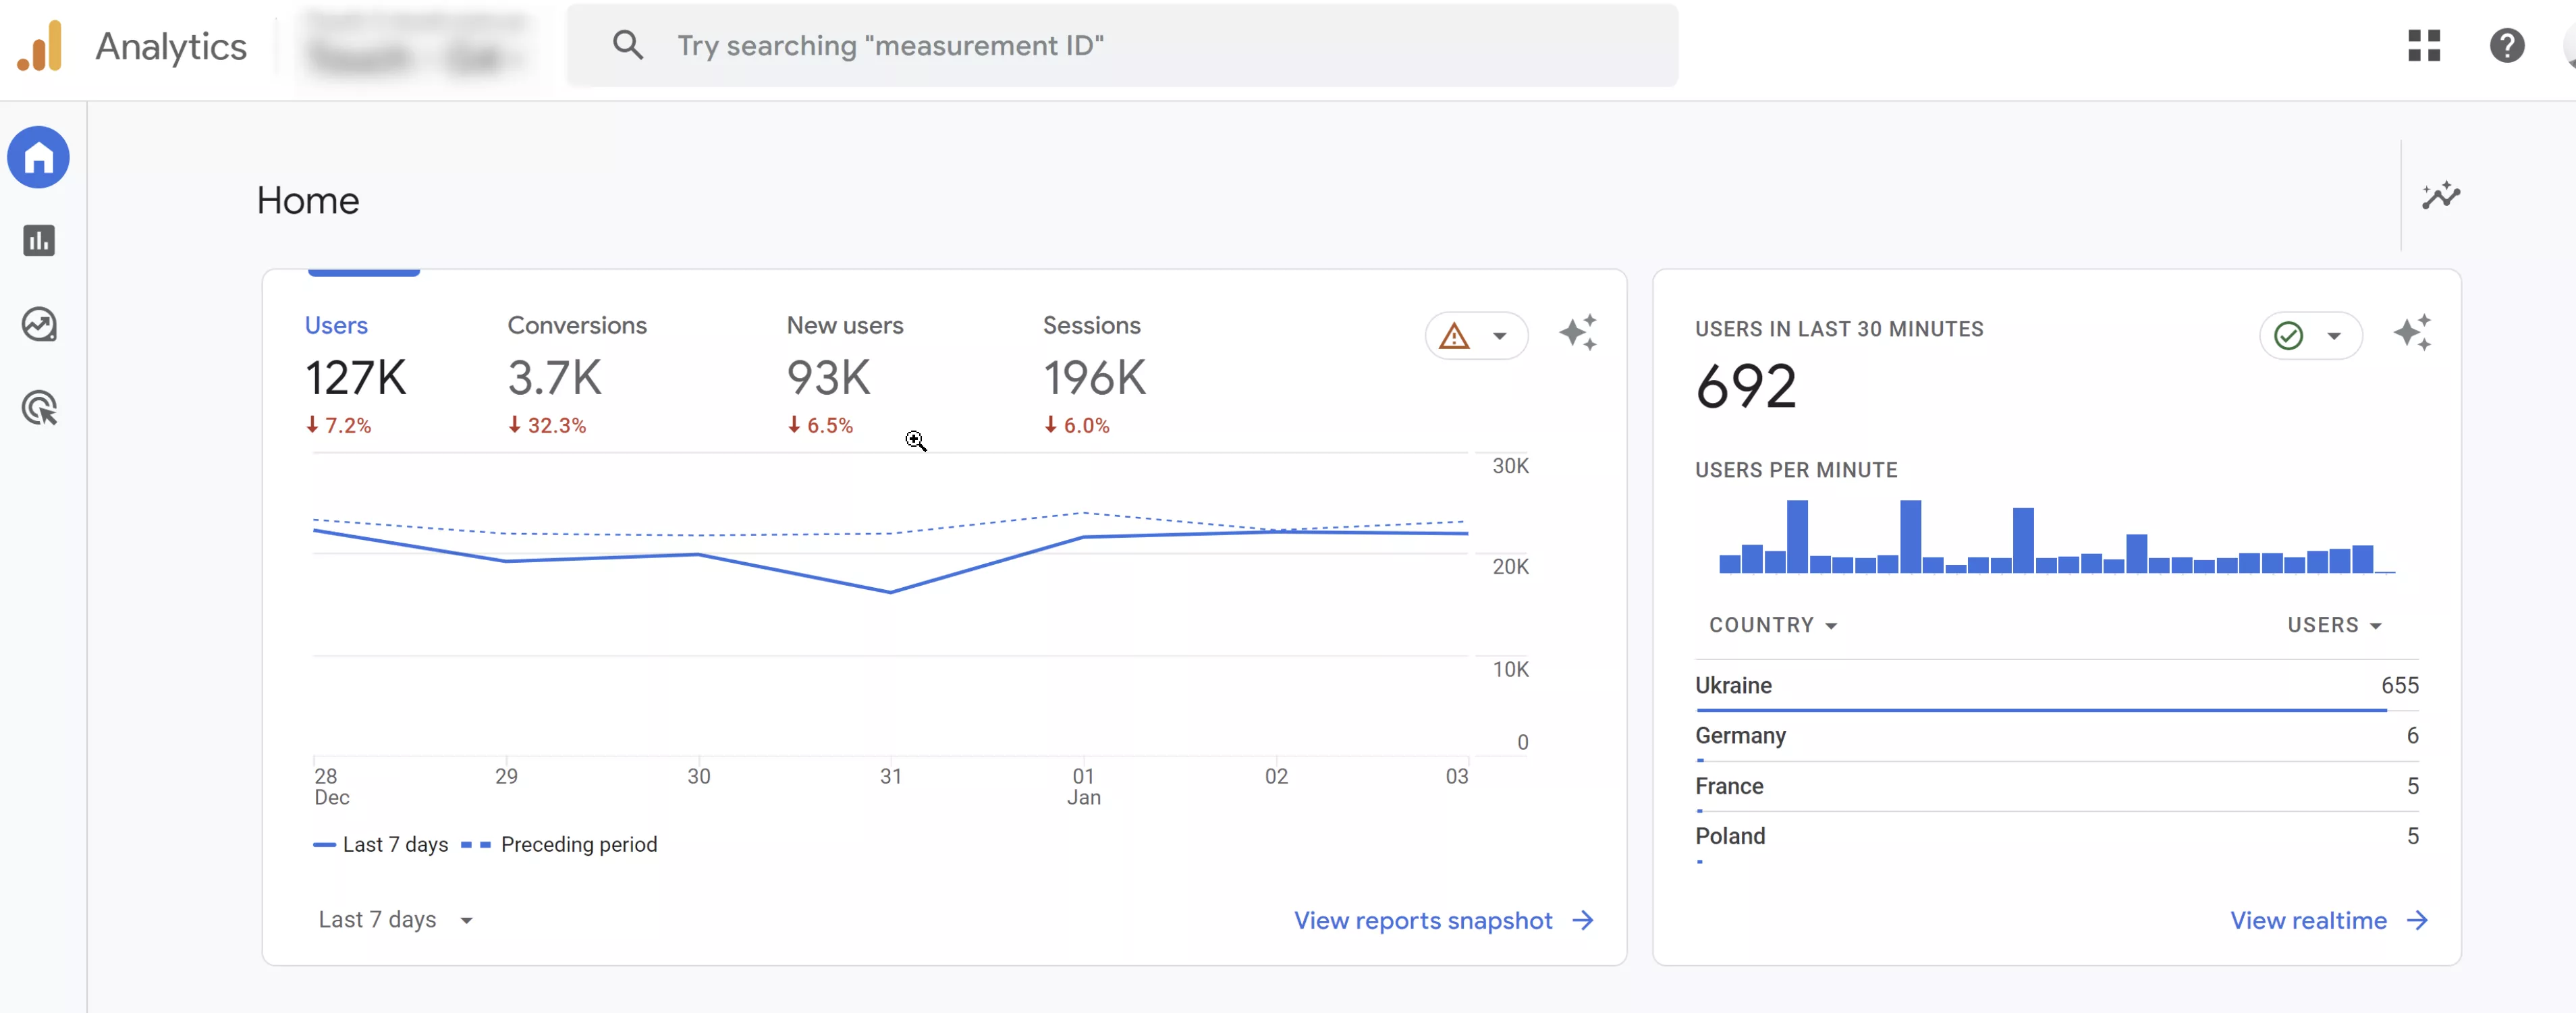2576x1013 pixels.
Task: Expand the green checkmark status dropdown
Action: click(2310, 336)
